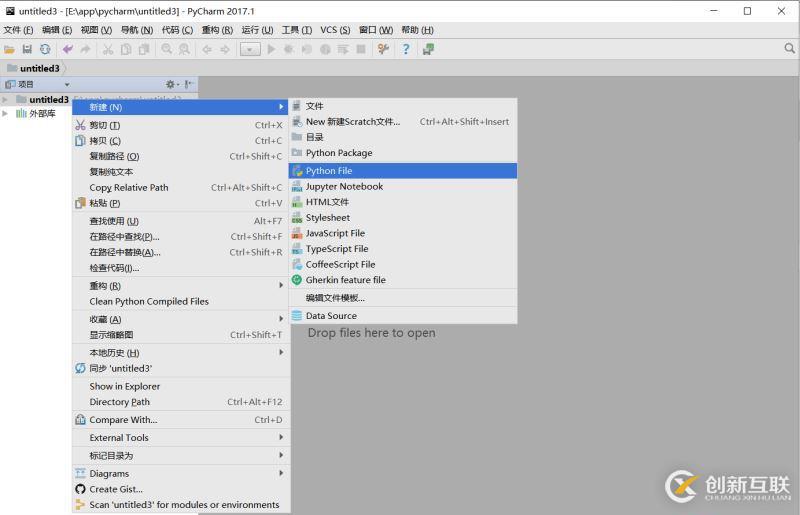Click the Cut scissors toolbar icon
800x515 pixels.
point(108,50)
